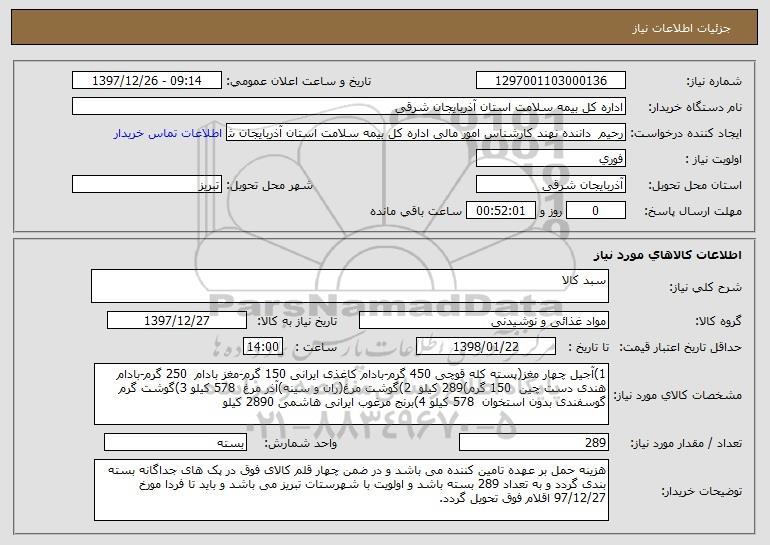Open the اطلاعات تماس خریدار link
This screenshot has height=545, width=770.
[167, 134]
